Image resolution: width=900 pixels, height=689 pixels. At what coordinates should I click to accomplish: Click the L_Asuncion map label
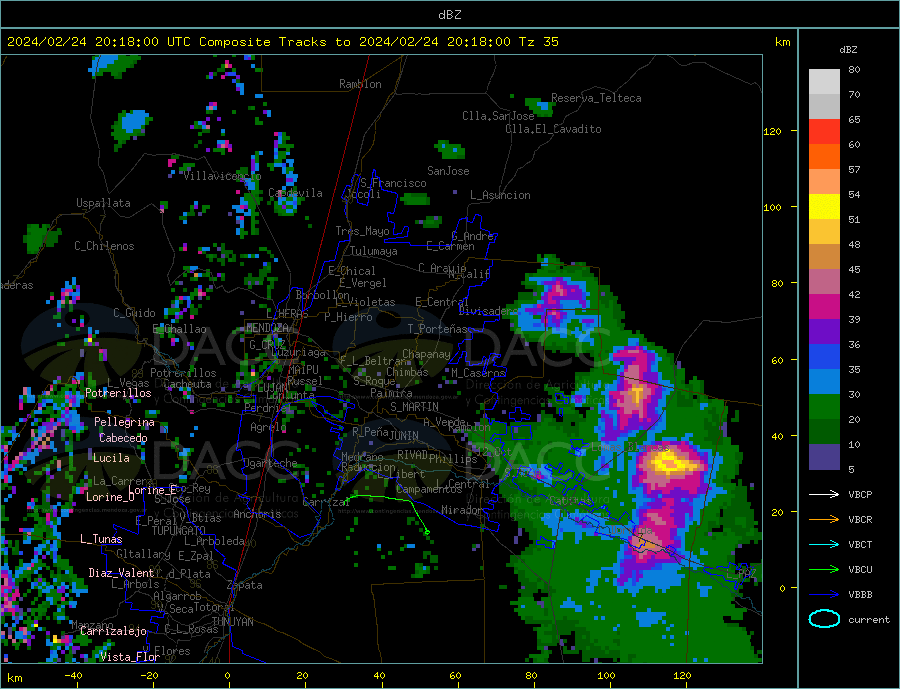(500, 195)
